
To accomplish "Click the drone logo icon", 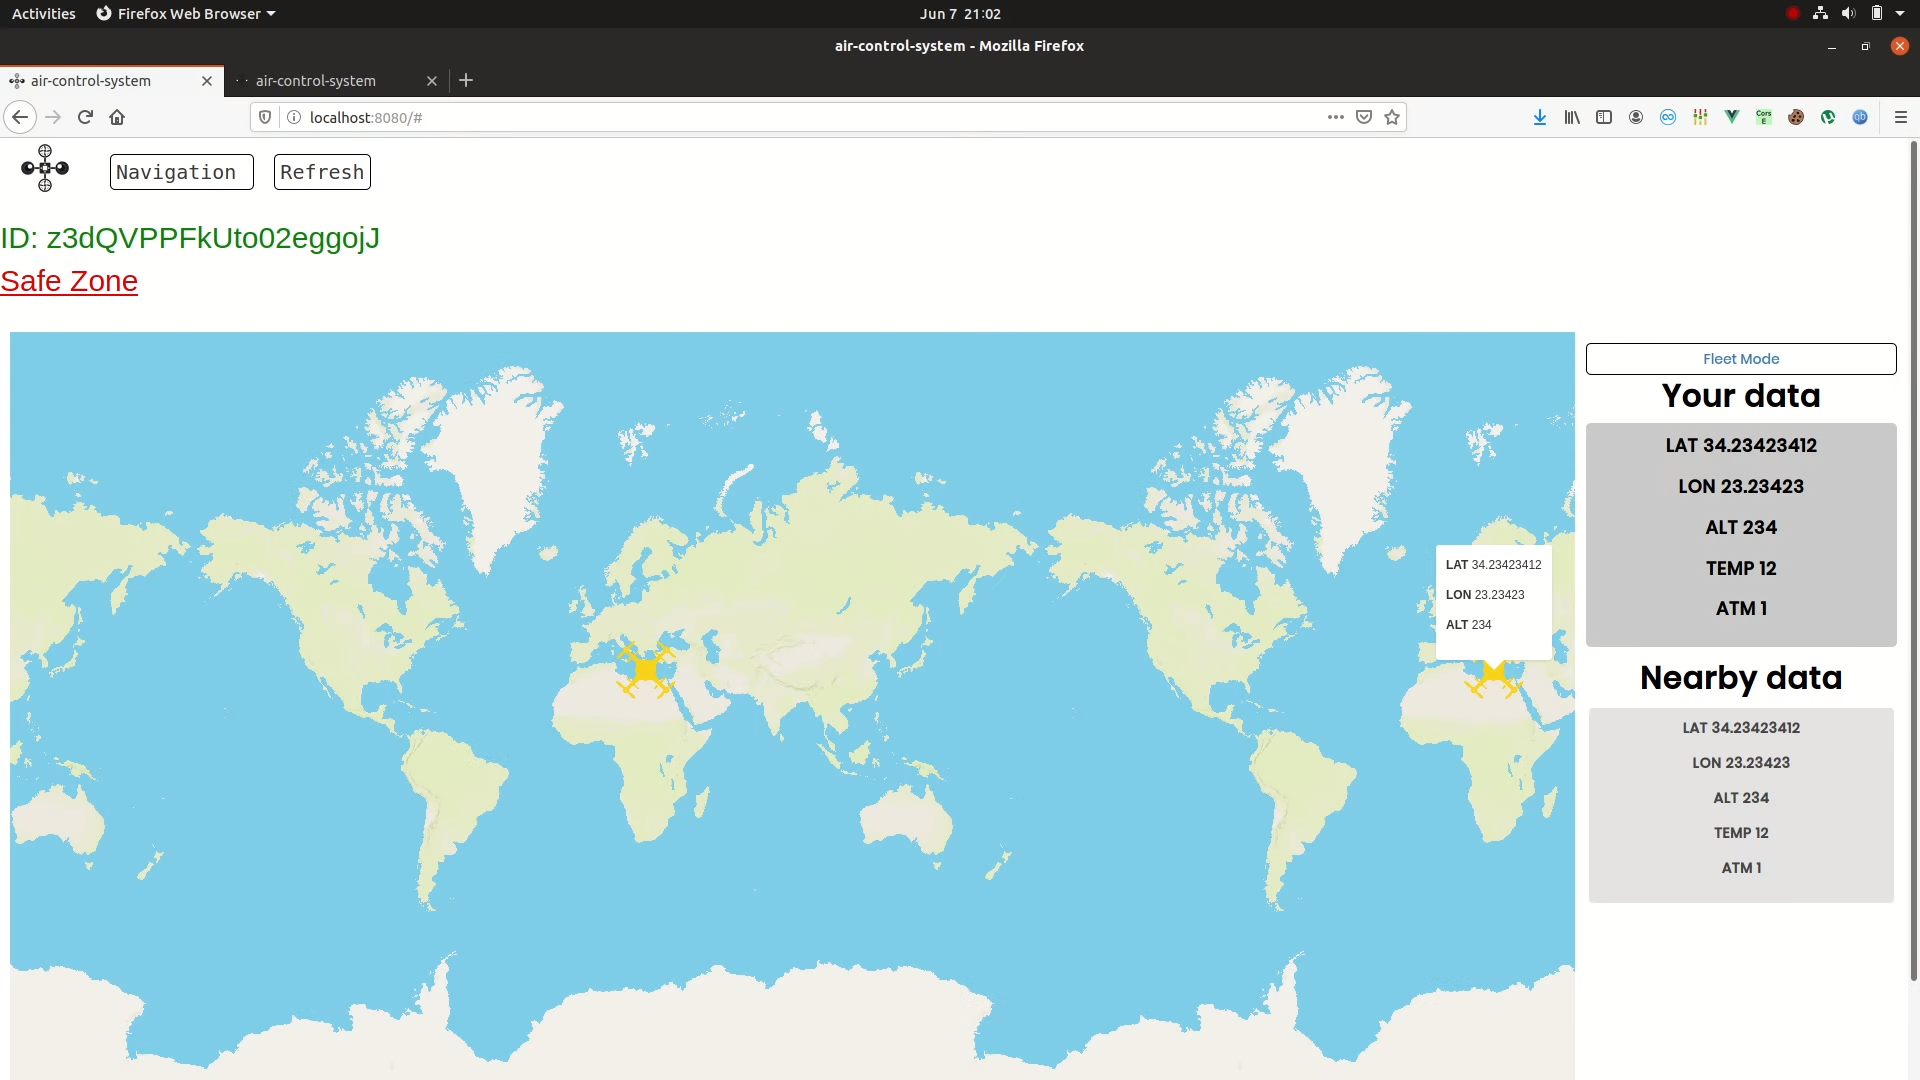I will (x=45, y=168).
